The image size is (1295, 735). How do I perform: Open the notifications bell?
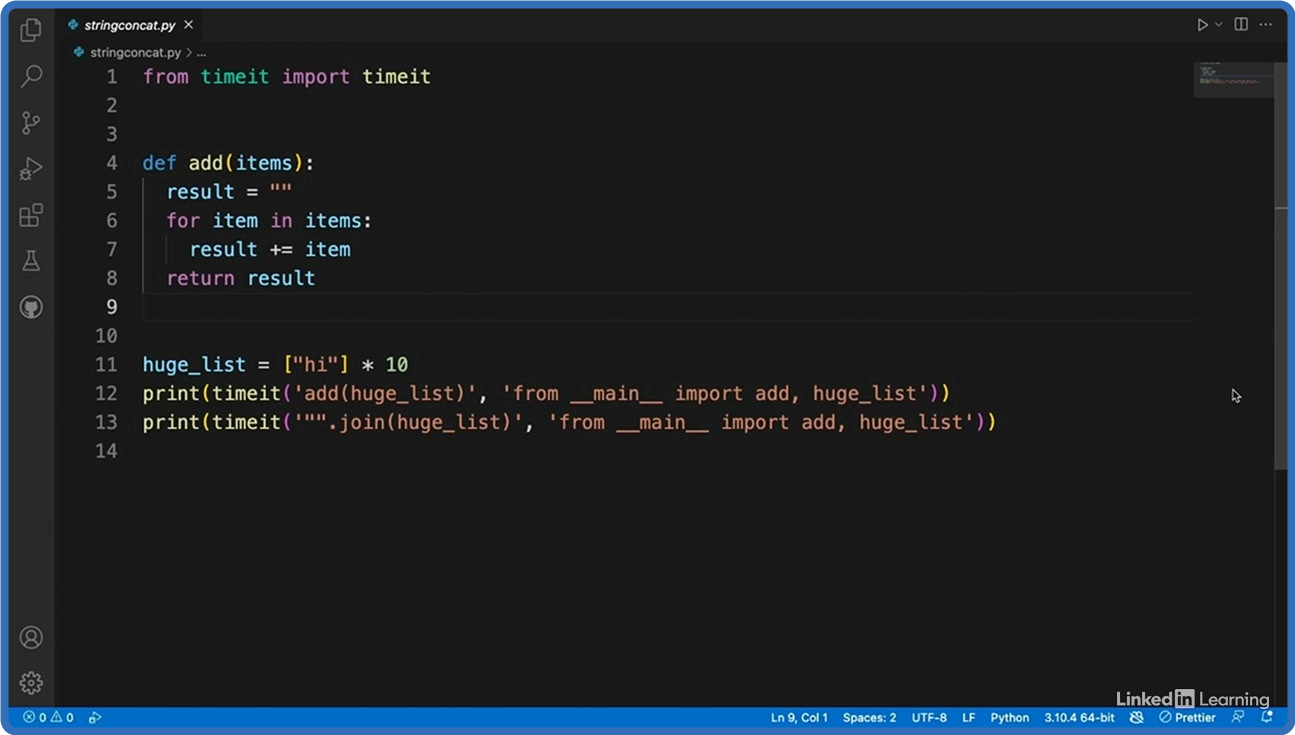tap(1267, 717)
